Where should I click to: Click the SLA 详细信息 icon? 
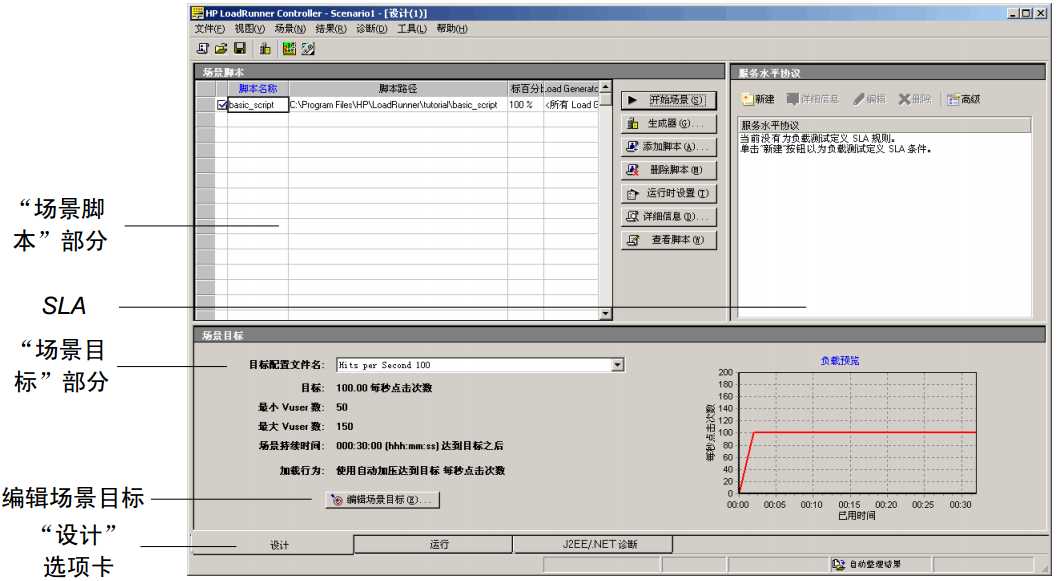793,99
